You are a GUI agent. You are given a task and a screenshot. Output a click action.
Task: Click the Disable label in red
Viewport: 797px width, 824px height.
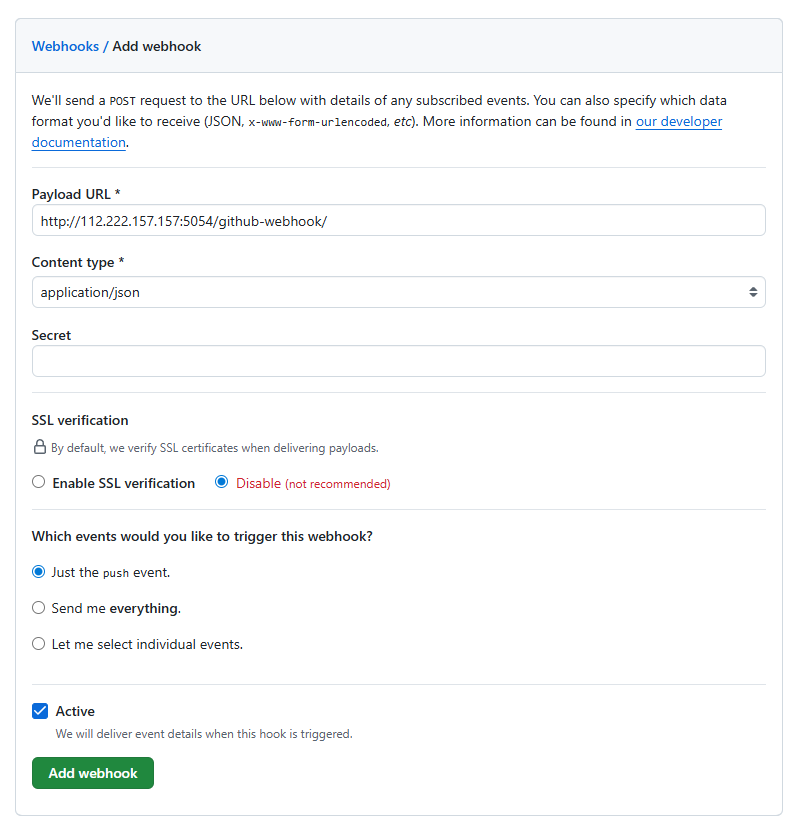point(258,483)
